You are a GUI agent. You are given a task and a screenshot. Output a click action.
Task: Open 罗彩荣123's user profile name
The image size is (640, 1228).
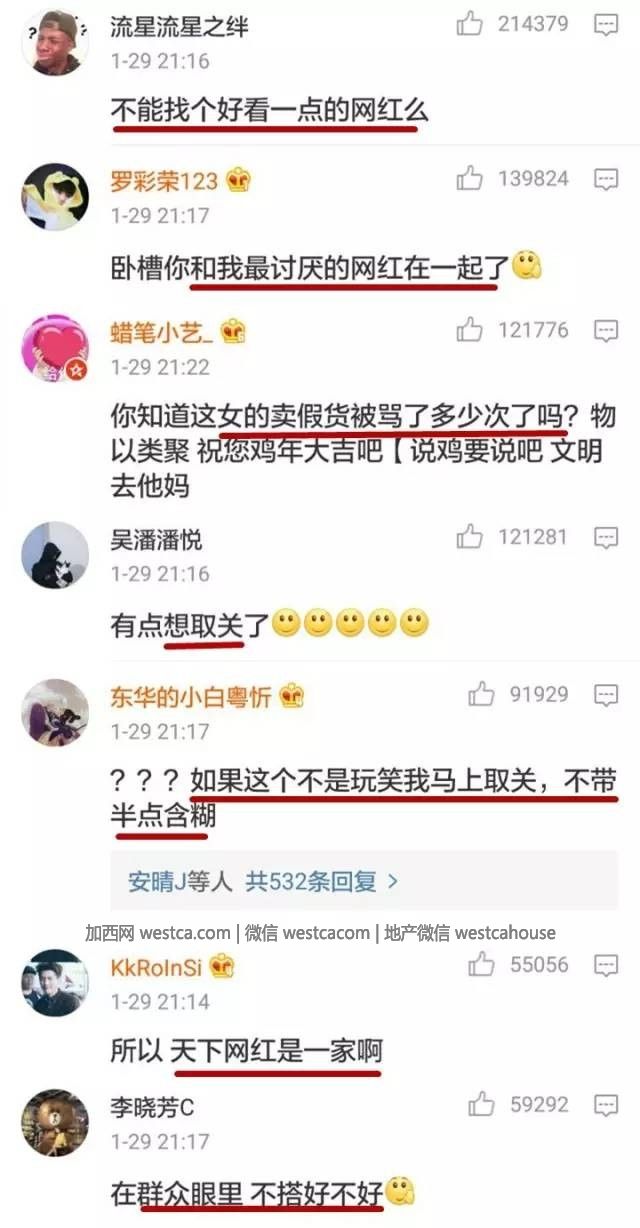pos(164,181)
